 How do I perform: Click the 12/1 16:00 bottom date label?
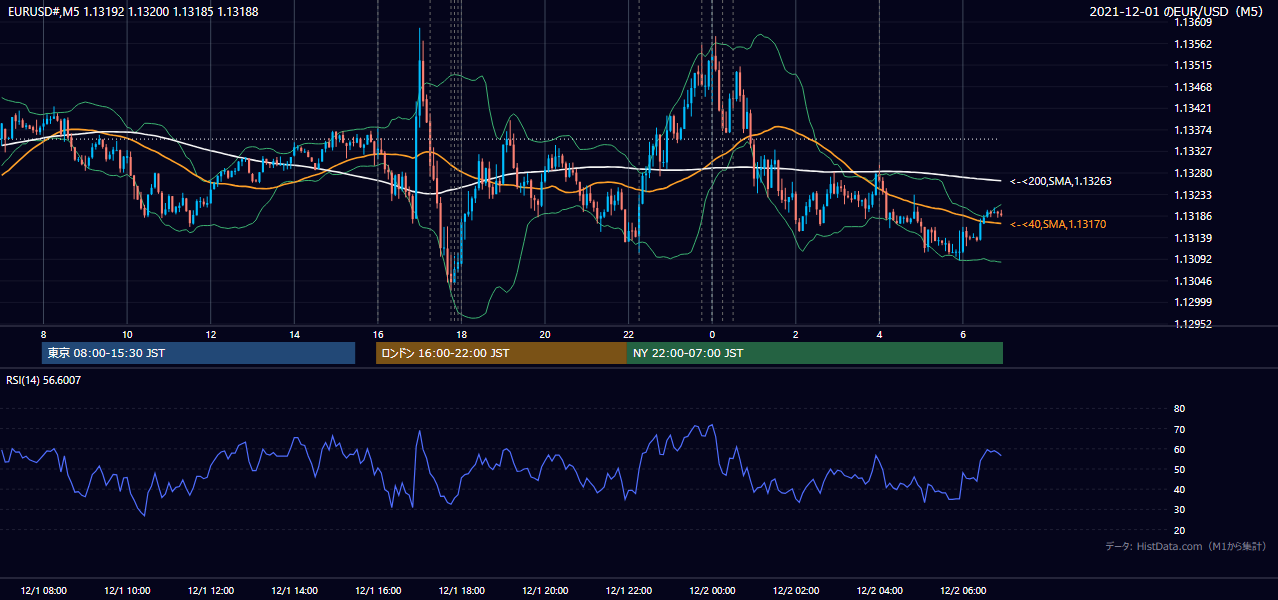click(378, 590)
